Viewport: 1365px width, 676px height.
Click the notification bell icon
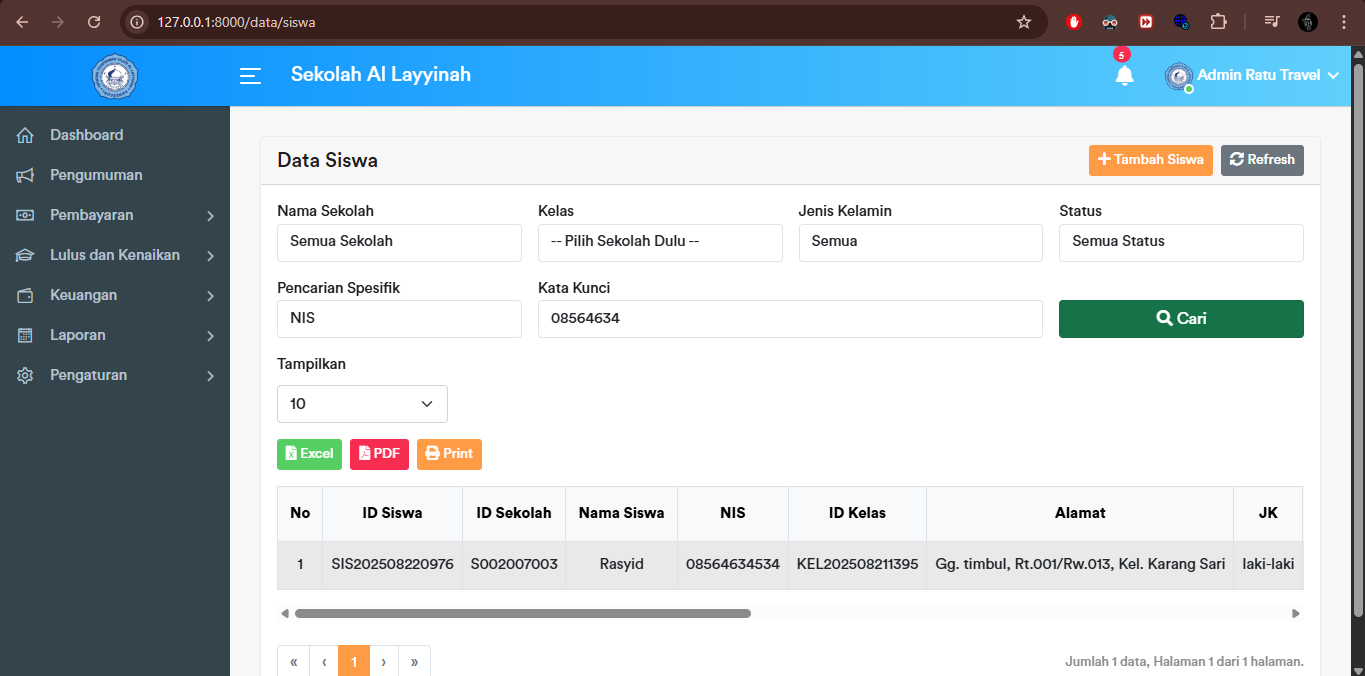click(x=1124, y=76)
